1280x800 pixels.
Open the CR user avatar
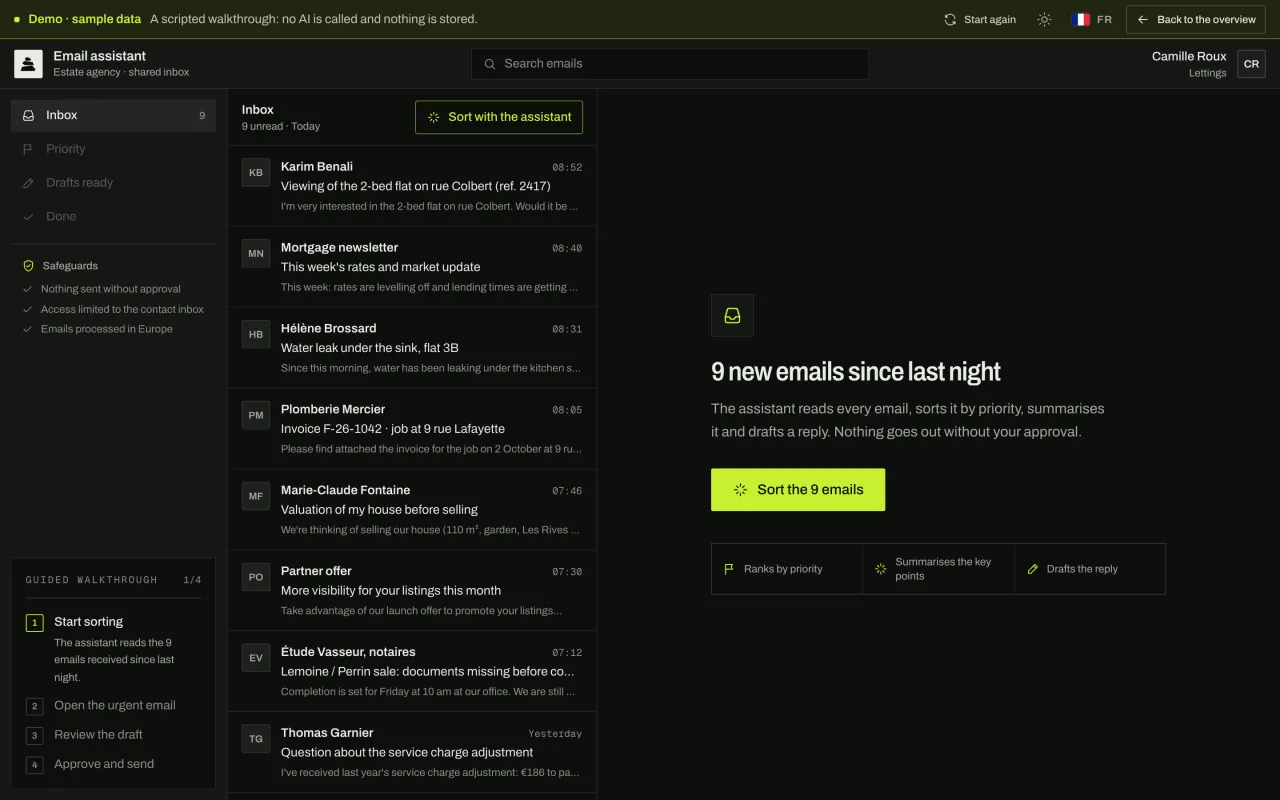tap(1251, 64)
